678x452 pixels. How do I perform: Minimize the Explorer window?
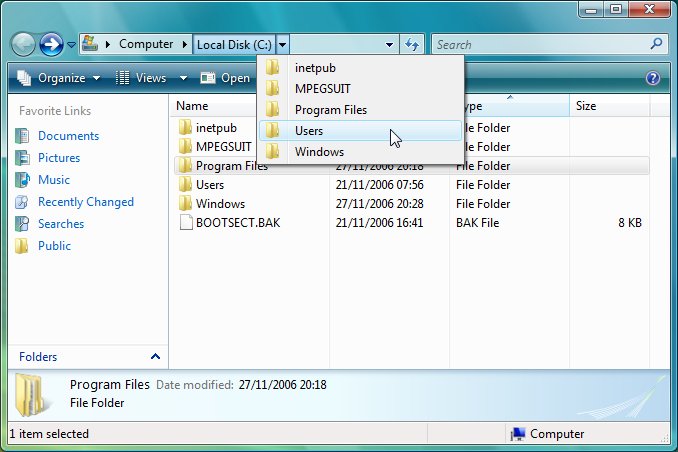point(591,10)
